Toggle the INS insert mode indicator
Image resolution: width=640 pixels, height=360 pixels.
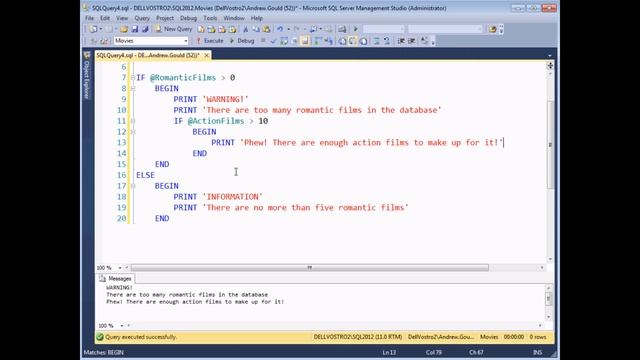point(538,352)
